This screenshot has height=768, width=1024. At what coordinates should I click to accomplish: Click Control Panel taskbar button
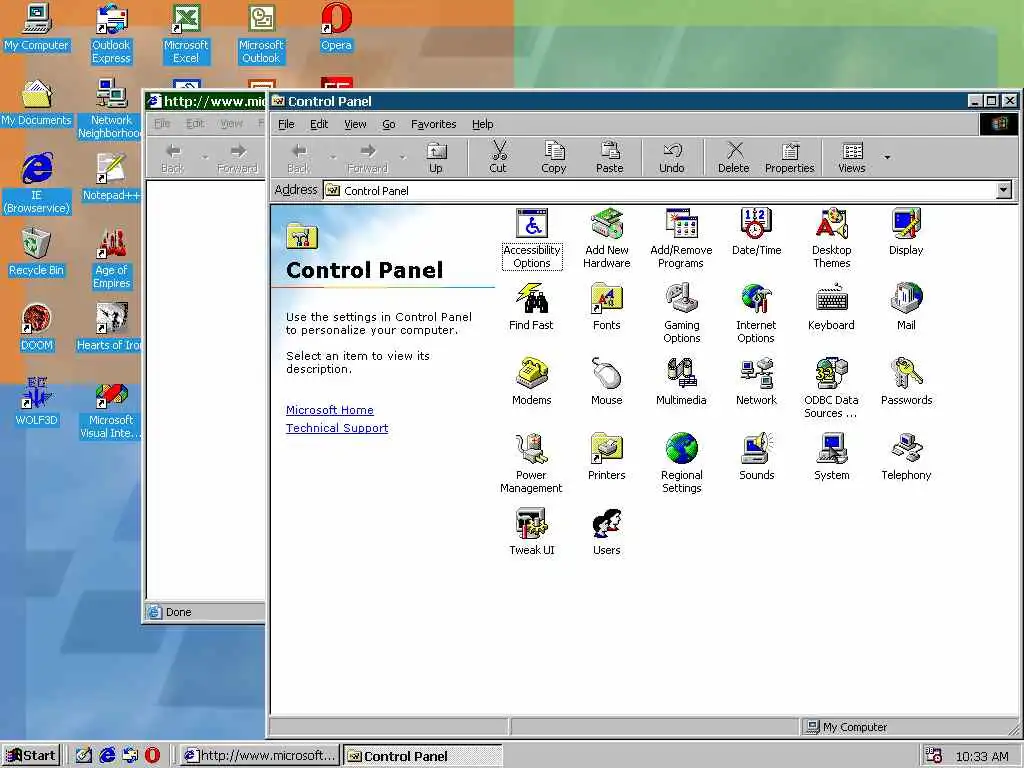pos(423,756)
